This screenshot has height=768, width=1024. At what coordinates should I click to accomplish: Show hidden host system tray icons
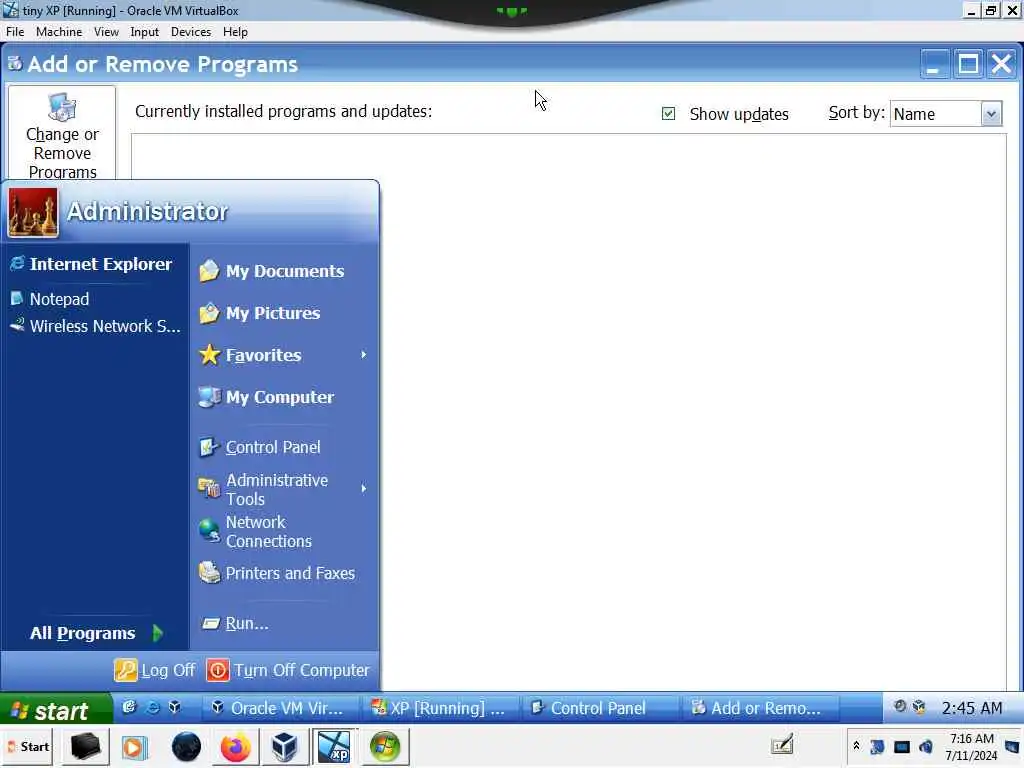click(x=856, y=746)
